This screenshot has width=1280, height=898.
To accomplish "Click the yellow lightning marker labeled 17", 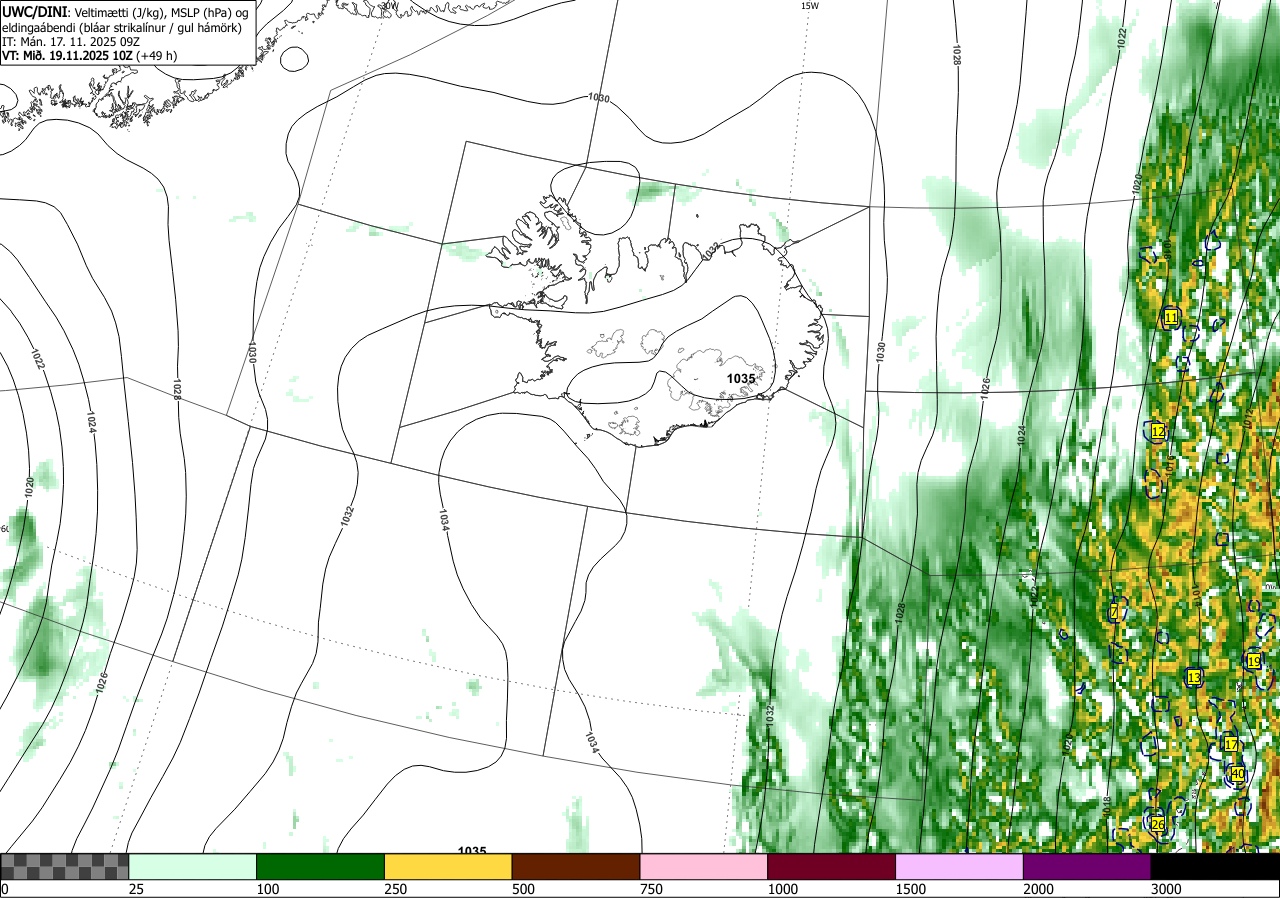I will pyautogui.click(x=1231, y=745).
